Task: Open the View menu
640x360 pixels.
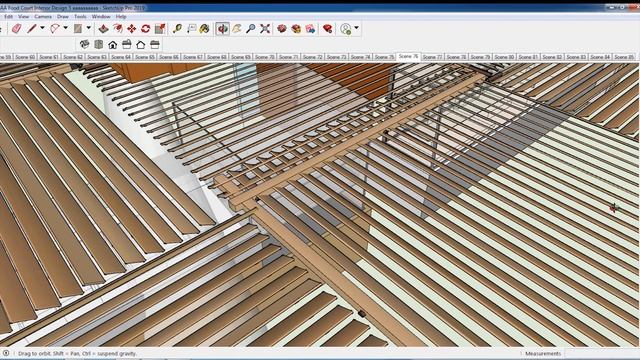Action: pyautogui.click(x=24, y=17)
